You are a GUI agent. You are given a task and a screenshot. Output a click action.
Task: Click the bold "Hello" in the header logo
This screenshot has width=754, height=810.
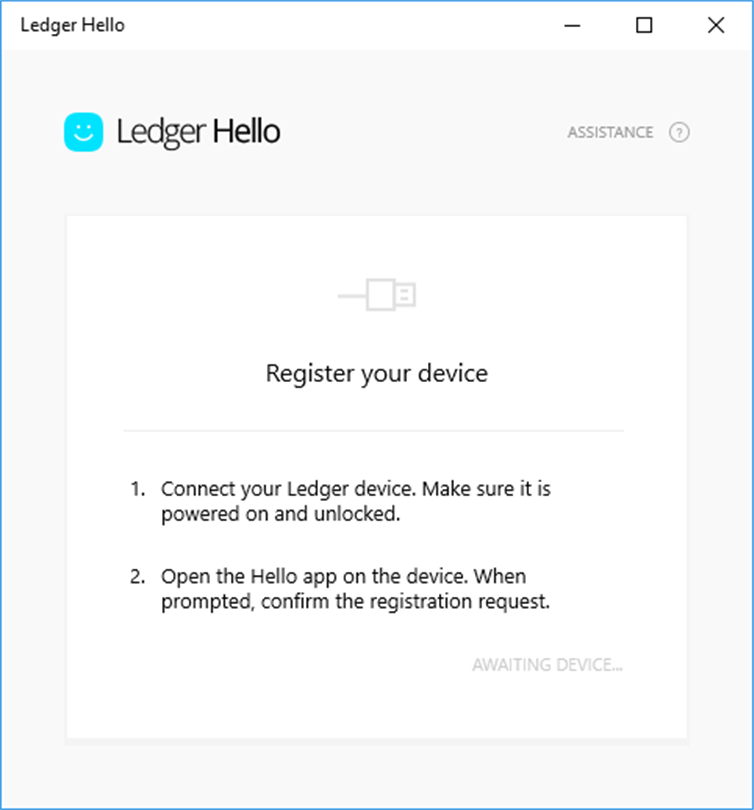pos(246,131)
